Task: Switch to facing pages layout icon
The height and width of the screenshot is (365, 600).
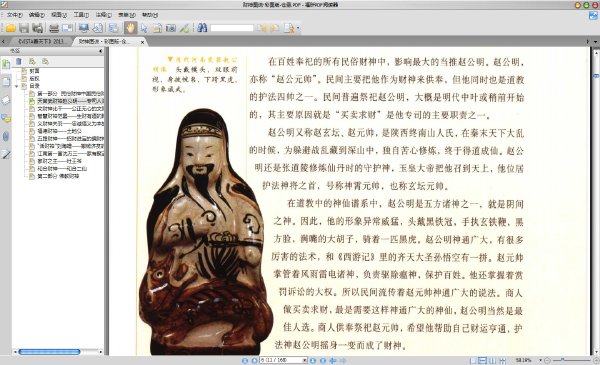Action: pos(492,360)
